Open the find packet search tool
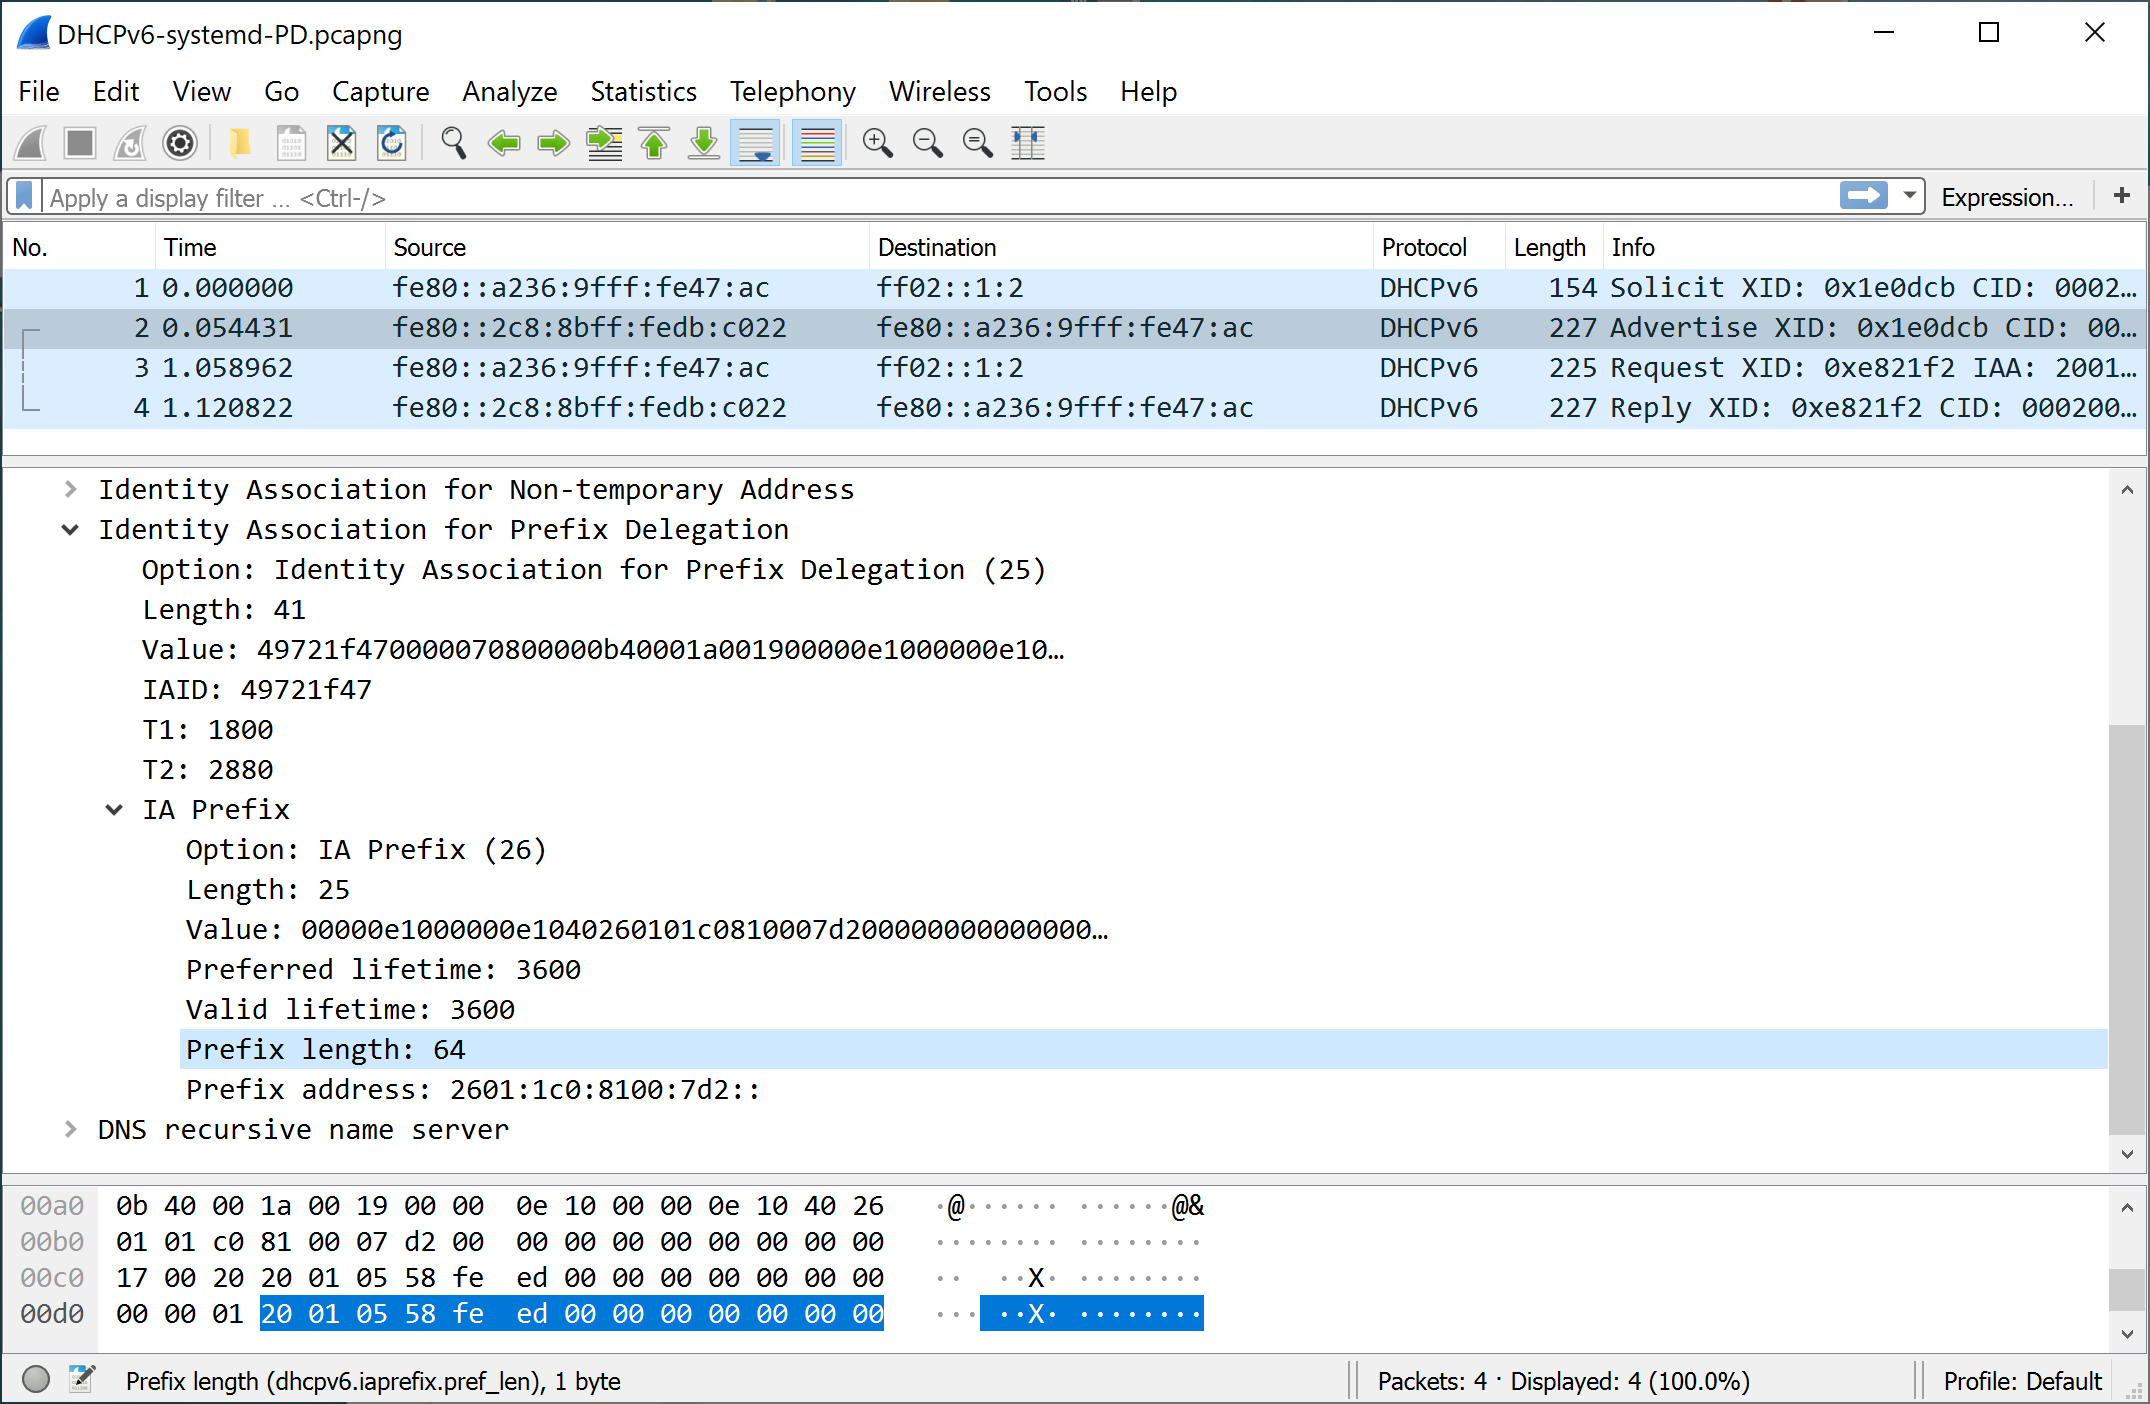2150x1404 pixels. [x=454, y=143]
